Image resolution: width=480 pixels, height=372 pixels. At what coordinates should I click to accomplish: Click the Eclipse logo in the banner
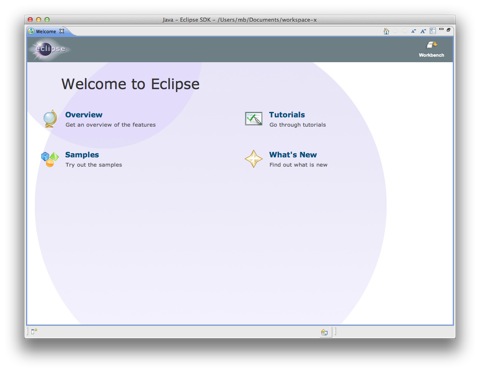pyautogui.click(x=50, y=49)
